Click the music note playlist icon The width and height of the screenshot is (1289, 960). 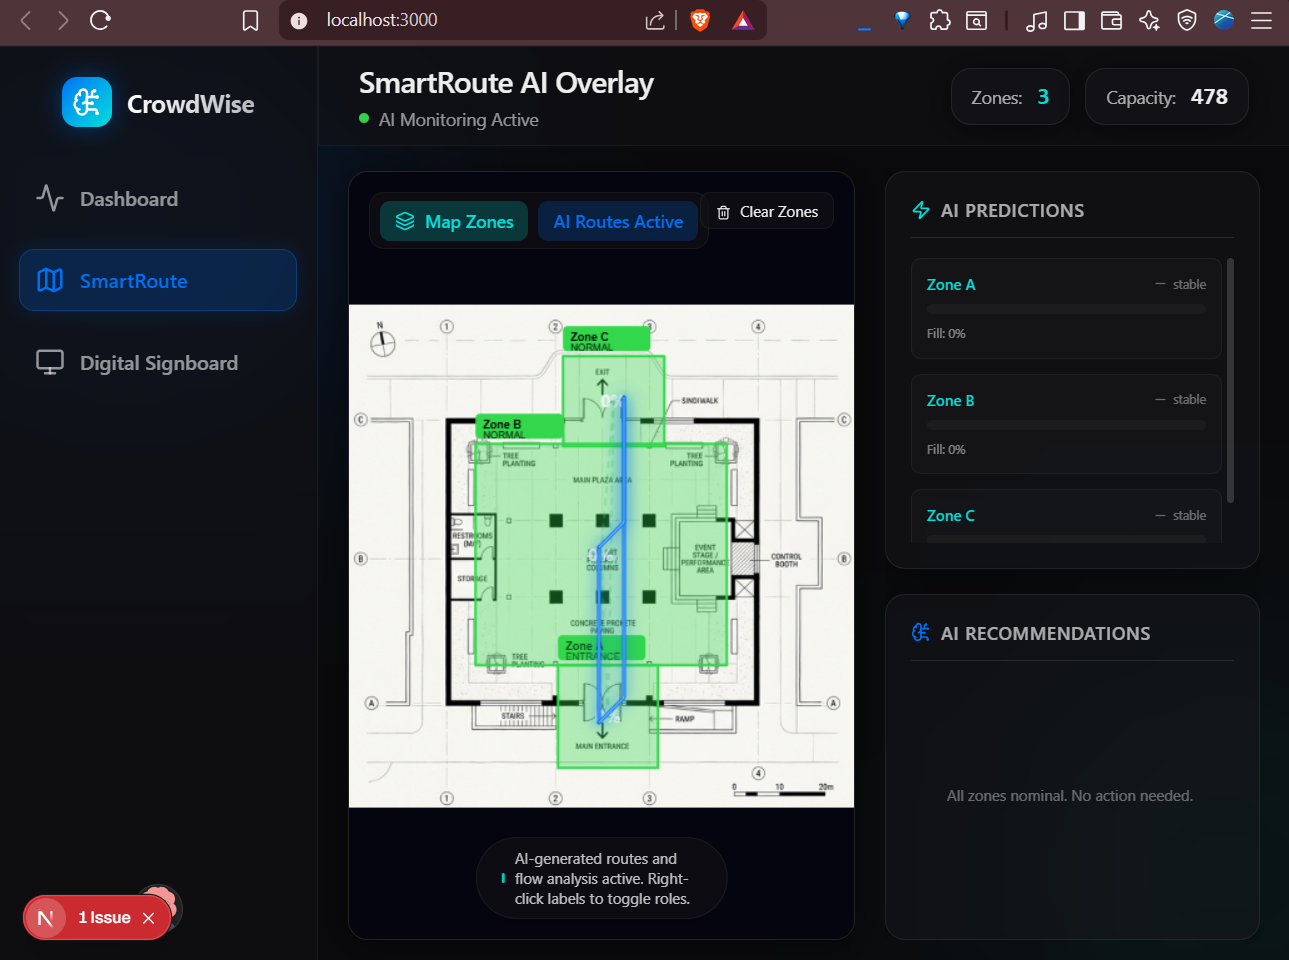tap(1037, 20)
